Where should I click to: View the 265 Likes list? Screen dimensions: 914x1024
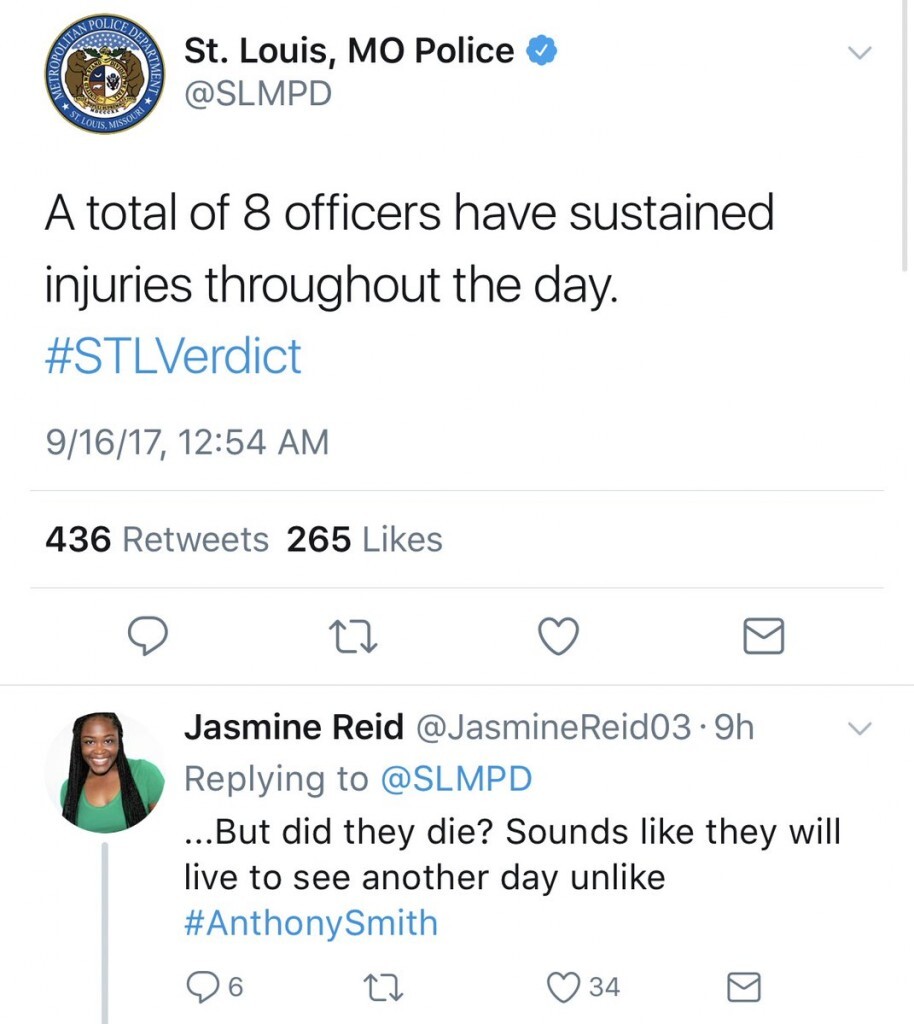(364, 540)
